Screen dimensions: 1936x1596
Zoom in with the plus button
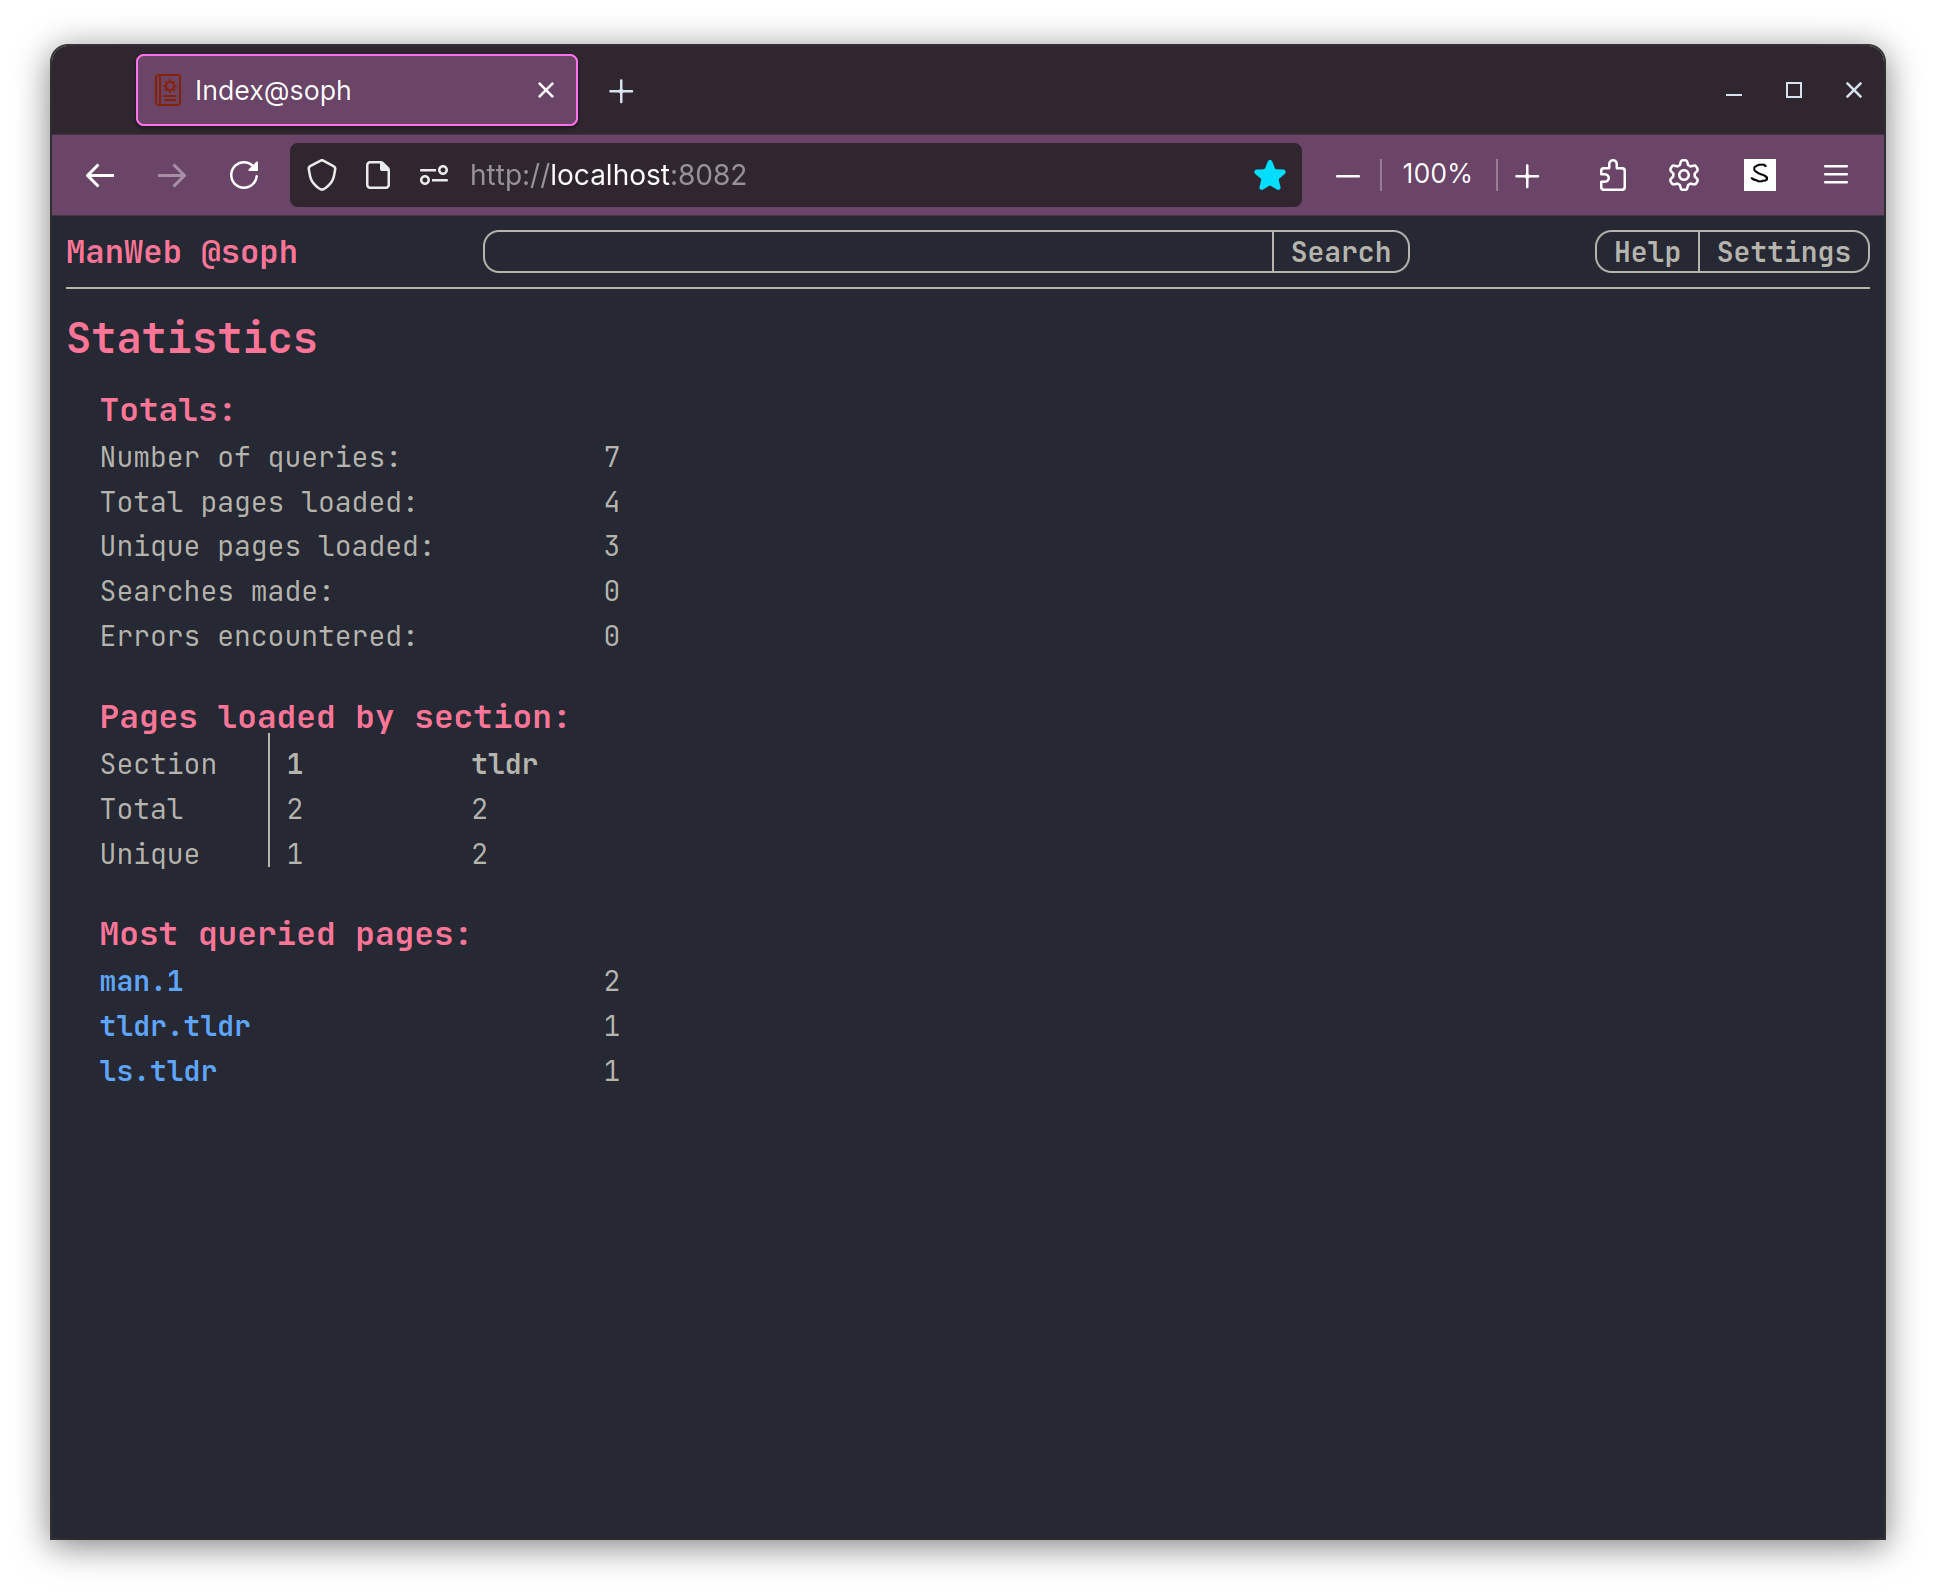point(1527,176)
